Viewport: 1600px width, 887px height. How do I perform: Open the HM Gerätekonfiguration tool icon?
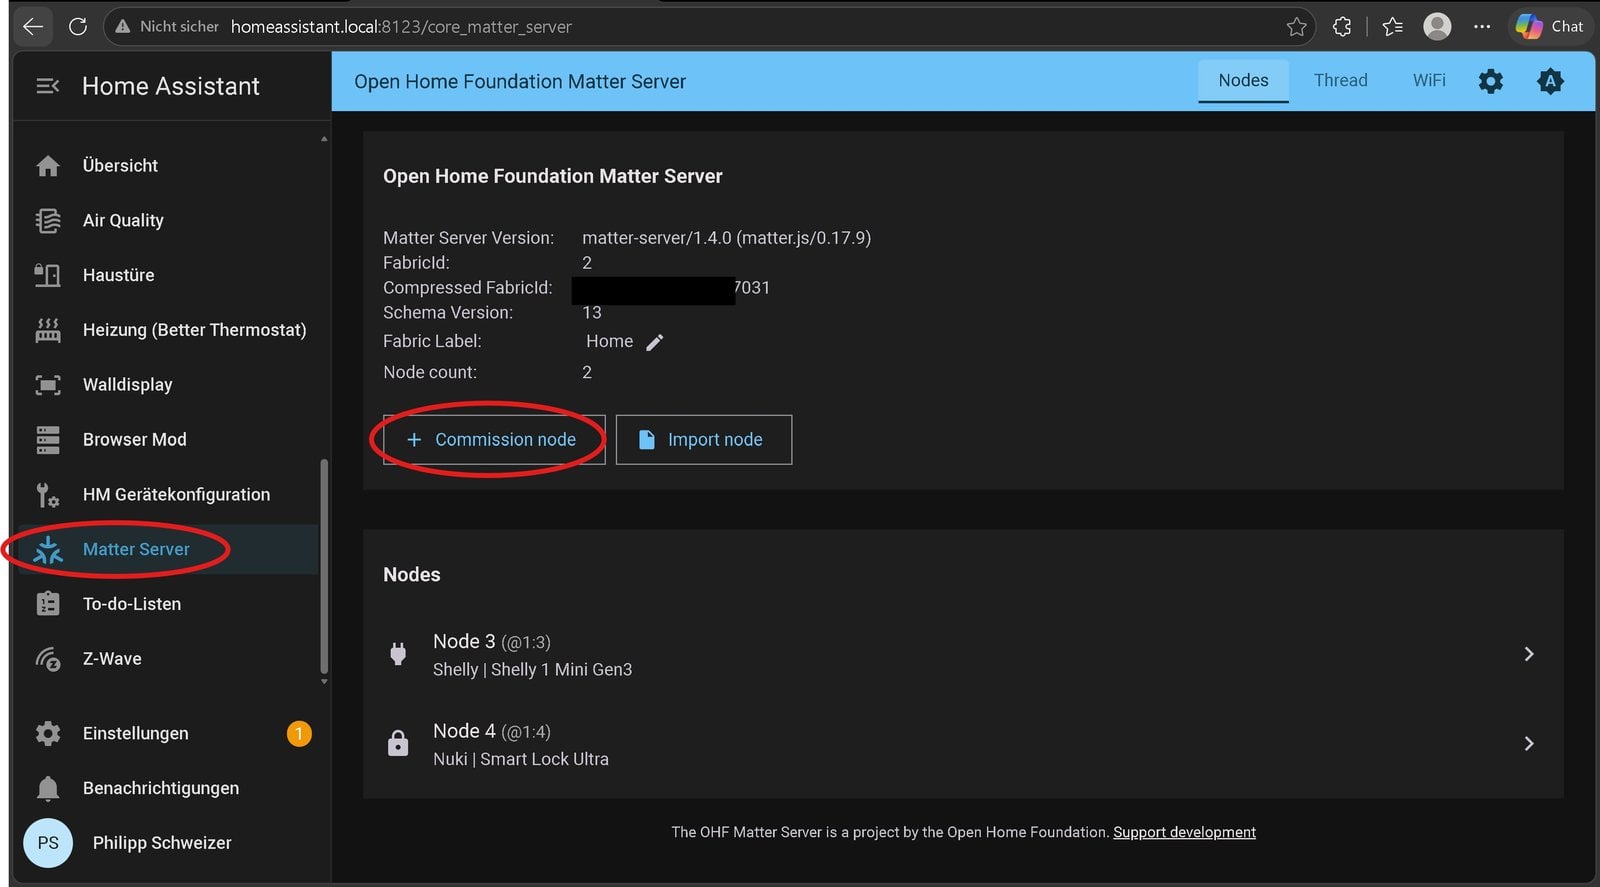click(x=48, y=495)
